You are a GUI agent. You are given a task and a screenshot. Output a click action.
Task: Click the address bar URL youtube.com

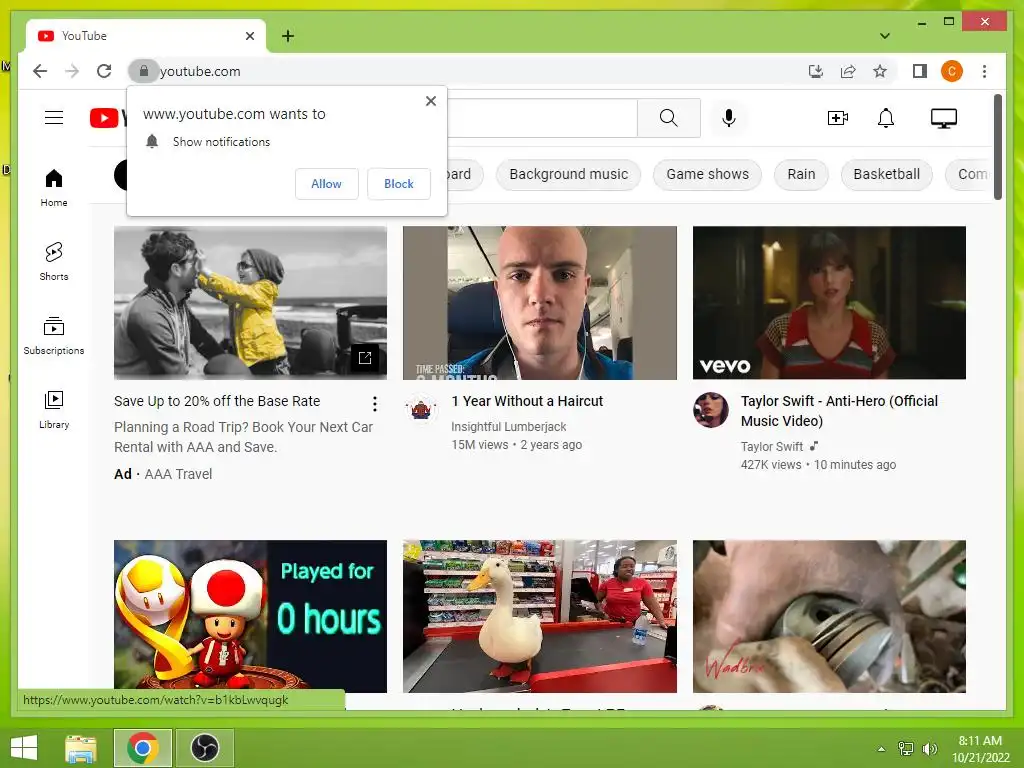(x=200, y=71)
